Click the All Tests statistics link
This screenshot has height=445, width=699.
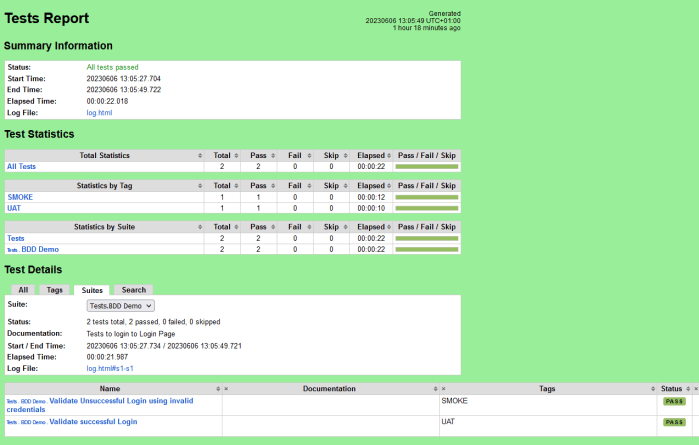tap(21, 166)
